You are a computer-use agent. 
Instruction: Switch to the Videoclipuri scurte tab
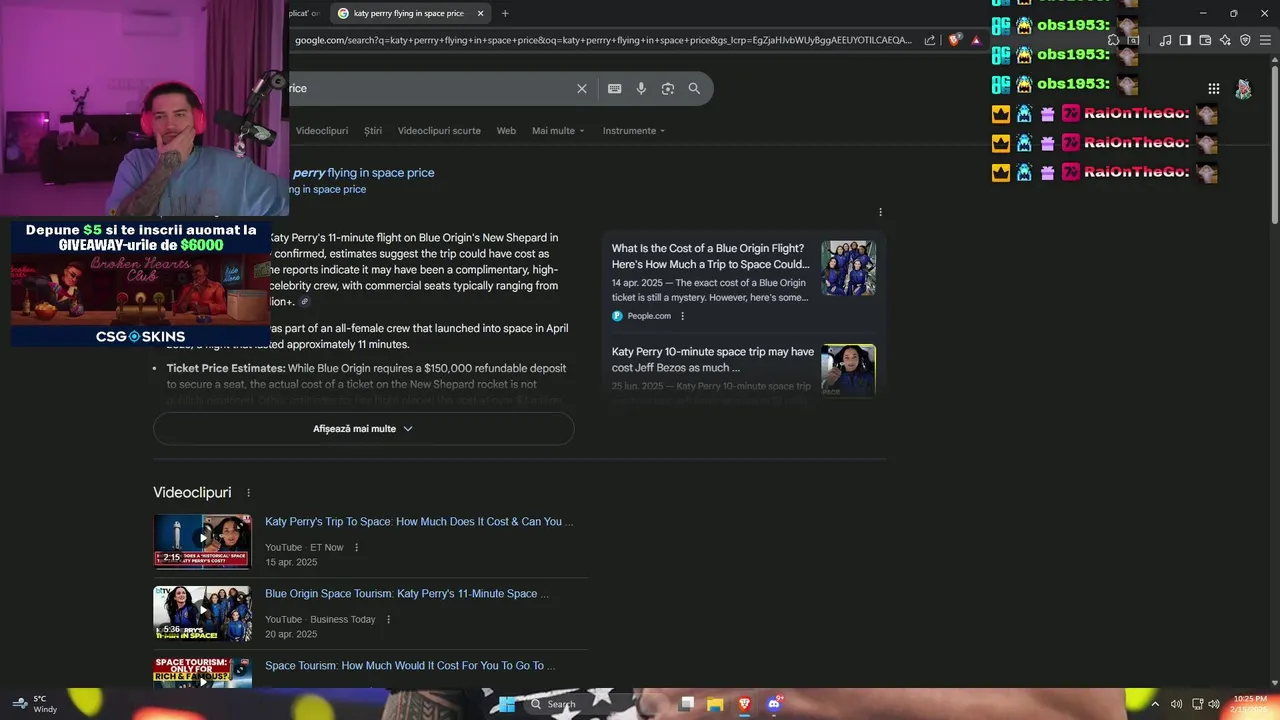tap(439, 131)
